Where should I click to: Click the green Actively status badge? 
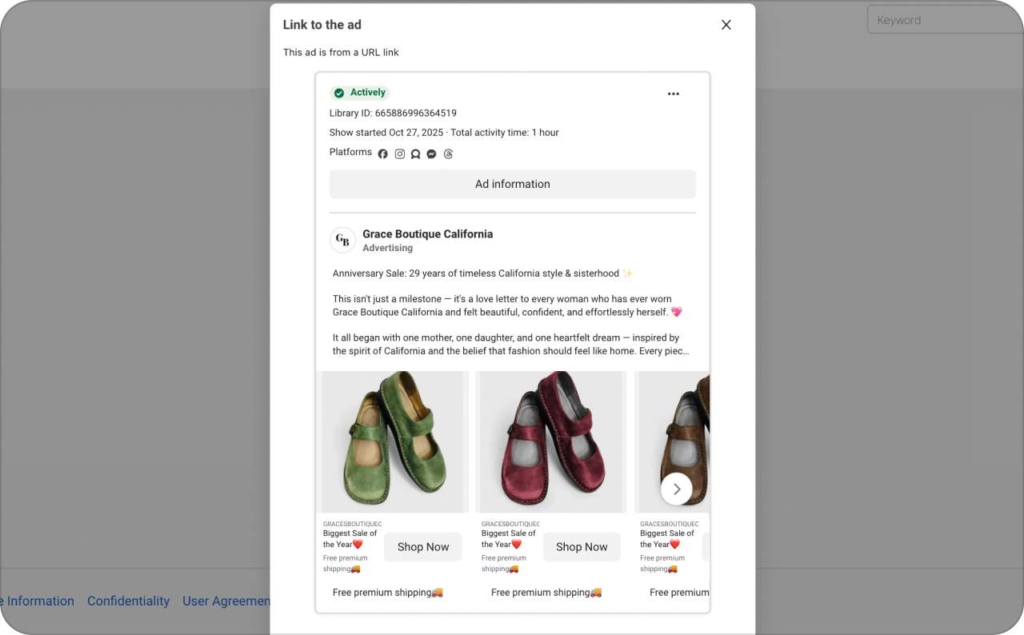click(359, 93)
